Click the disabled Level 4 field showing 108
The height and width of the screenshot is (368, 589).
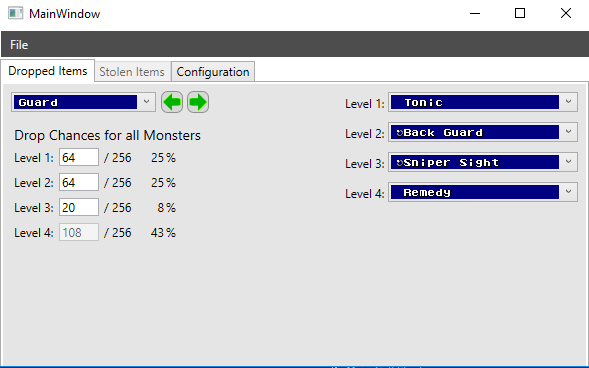coord(79,232)
